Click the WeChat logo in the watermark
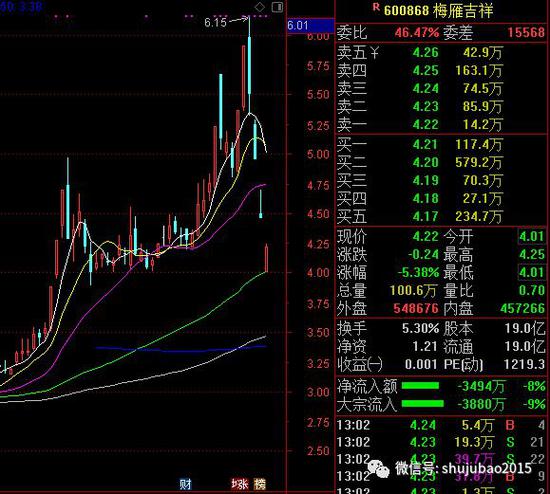 (x=378, y=469)
